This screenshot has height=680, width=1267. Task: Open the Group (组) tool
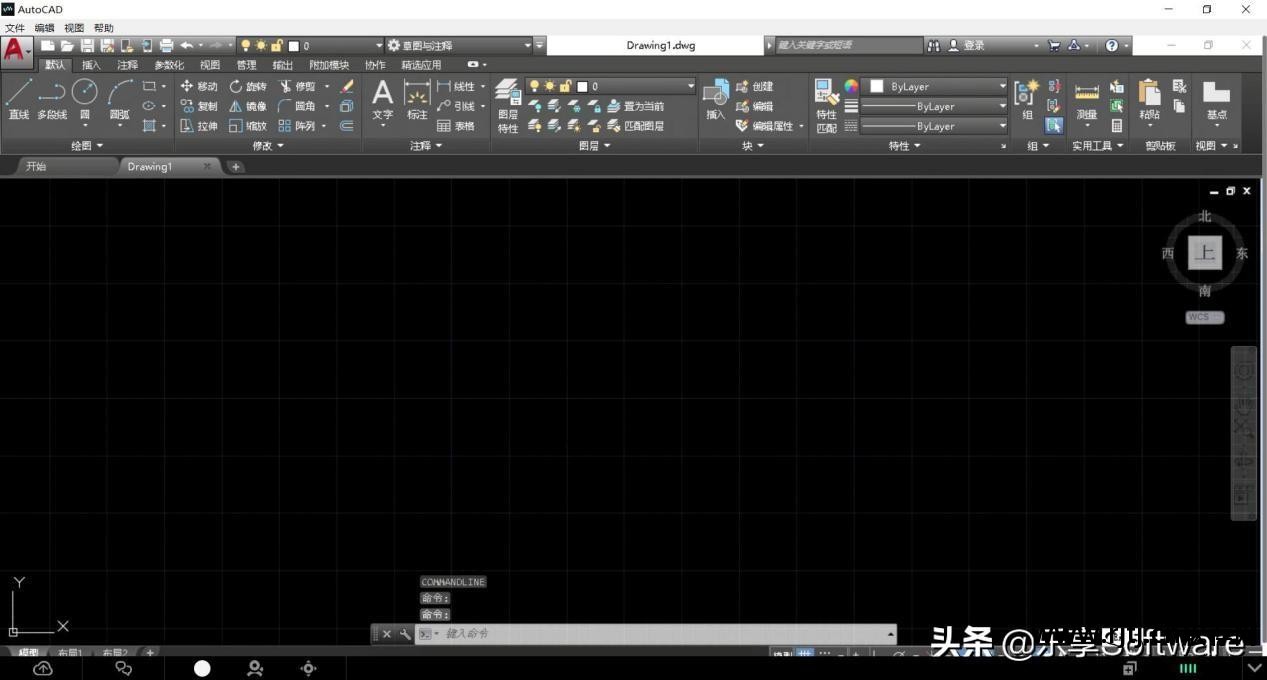pos(1027,100)
